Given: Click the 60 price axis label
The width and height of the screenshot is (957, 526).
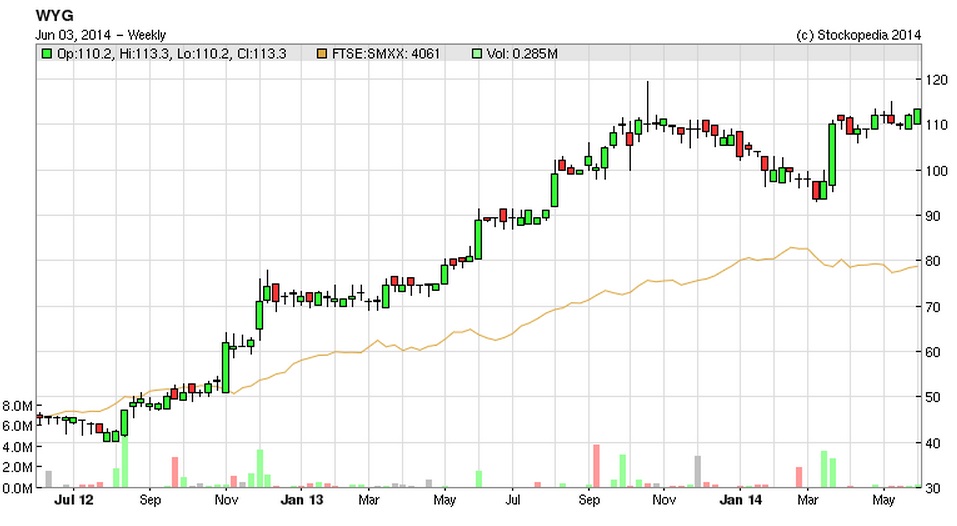Looking at the screenshot, I should 933,352.
